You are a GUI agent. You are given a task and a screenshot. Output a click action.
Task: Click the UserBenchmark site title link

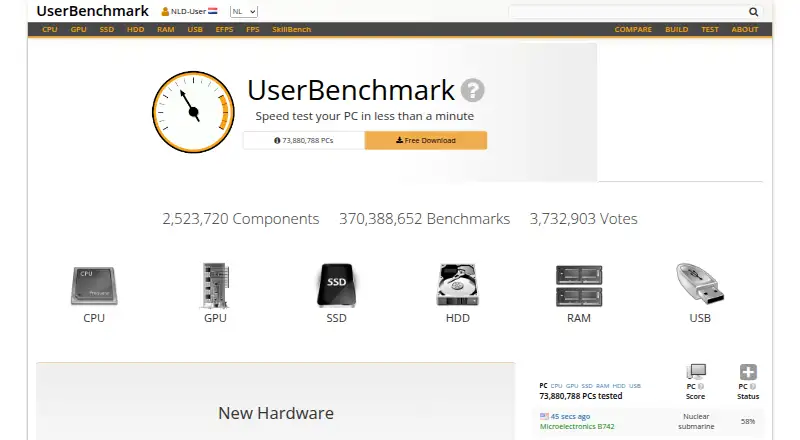(x=92, y=11)
